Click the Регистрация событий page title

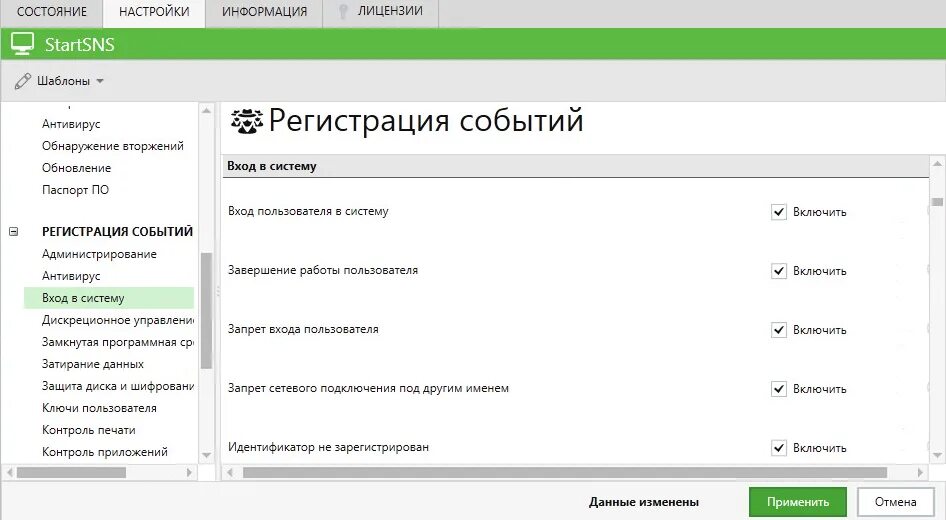(x=426, y=120)
